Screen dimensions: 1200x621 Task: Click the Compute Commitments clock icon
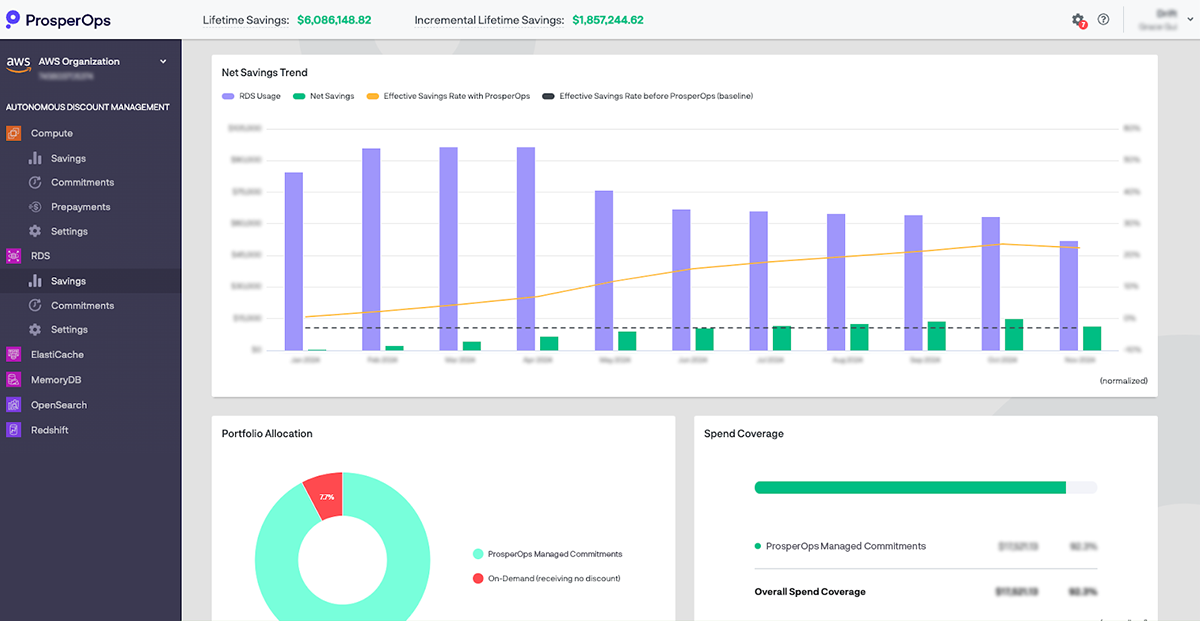(x=35, y=182)
